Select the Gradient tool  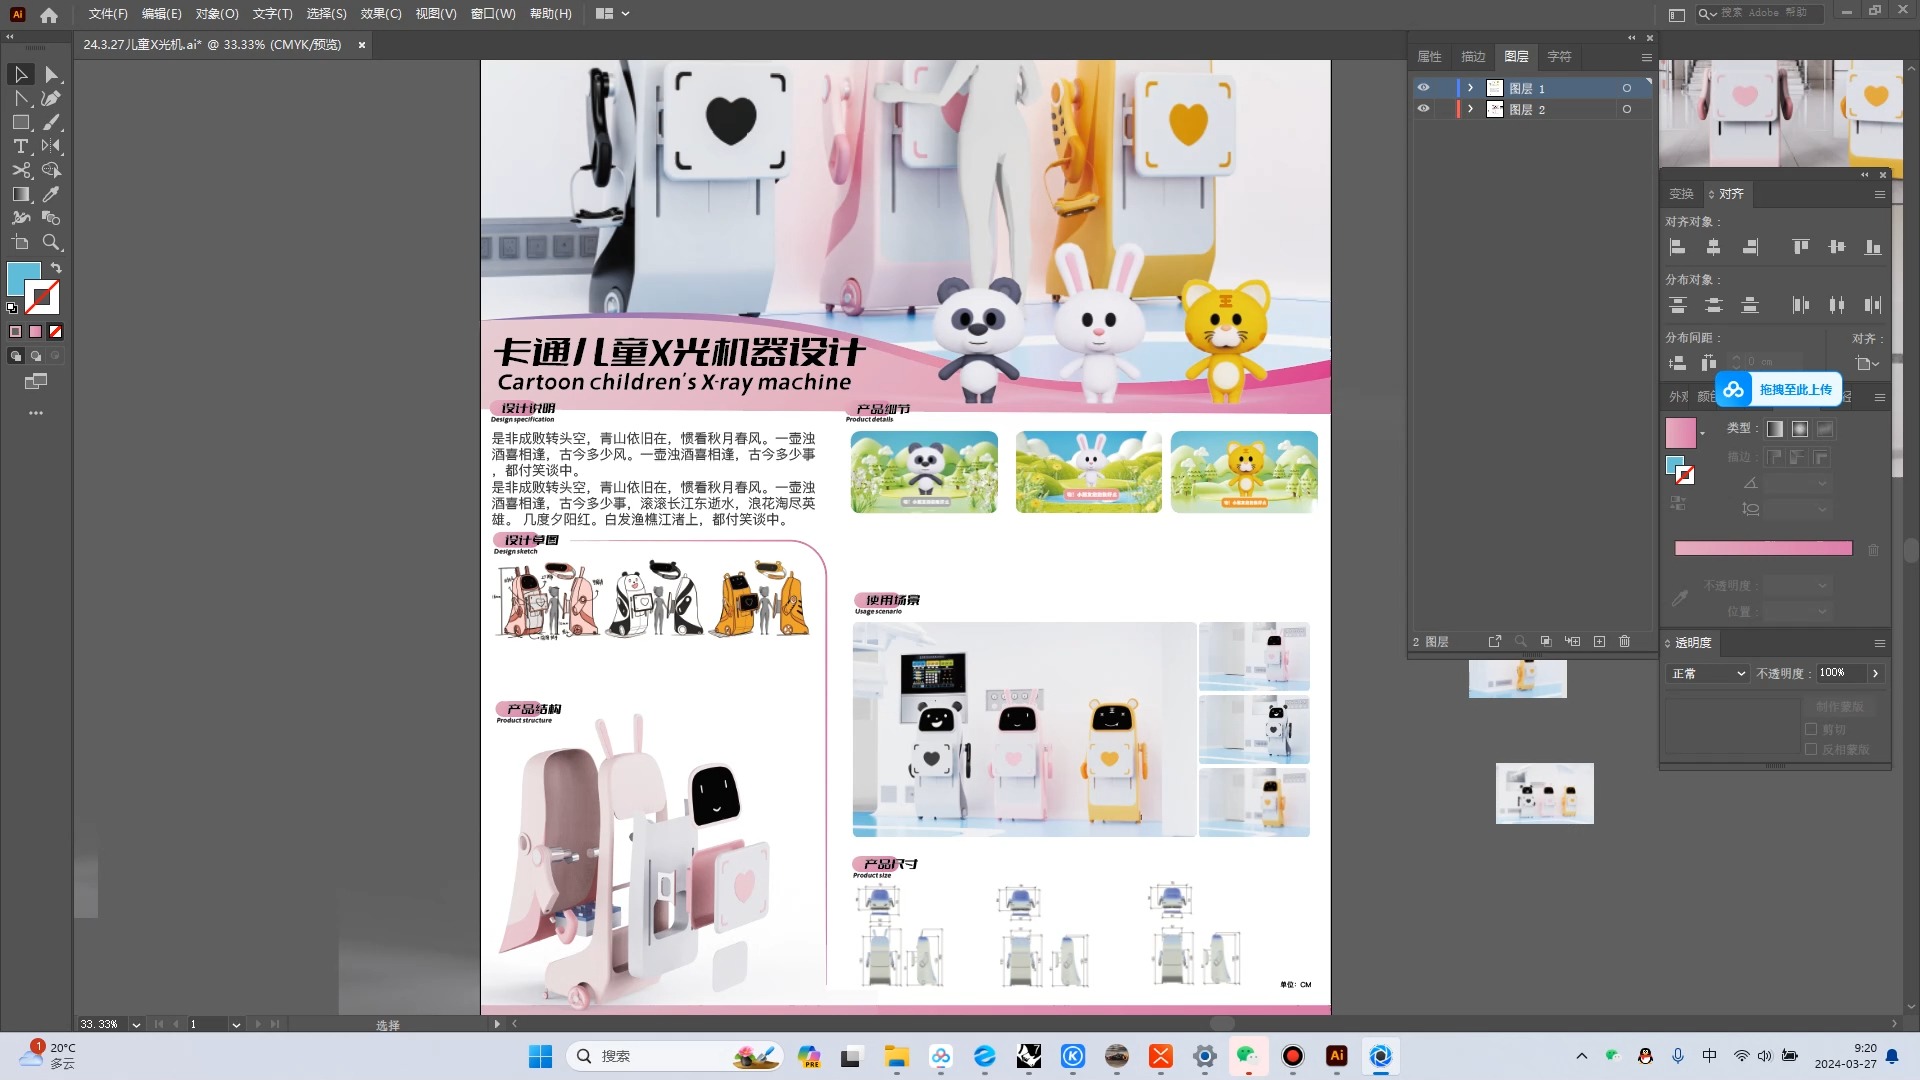[20, 194]
